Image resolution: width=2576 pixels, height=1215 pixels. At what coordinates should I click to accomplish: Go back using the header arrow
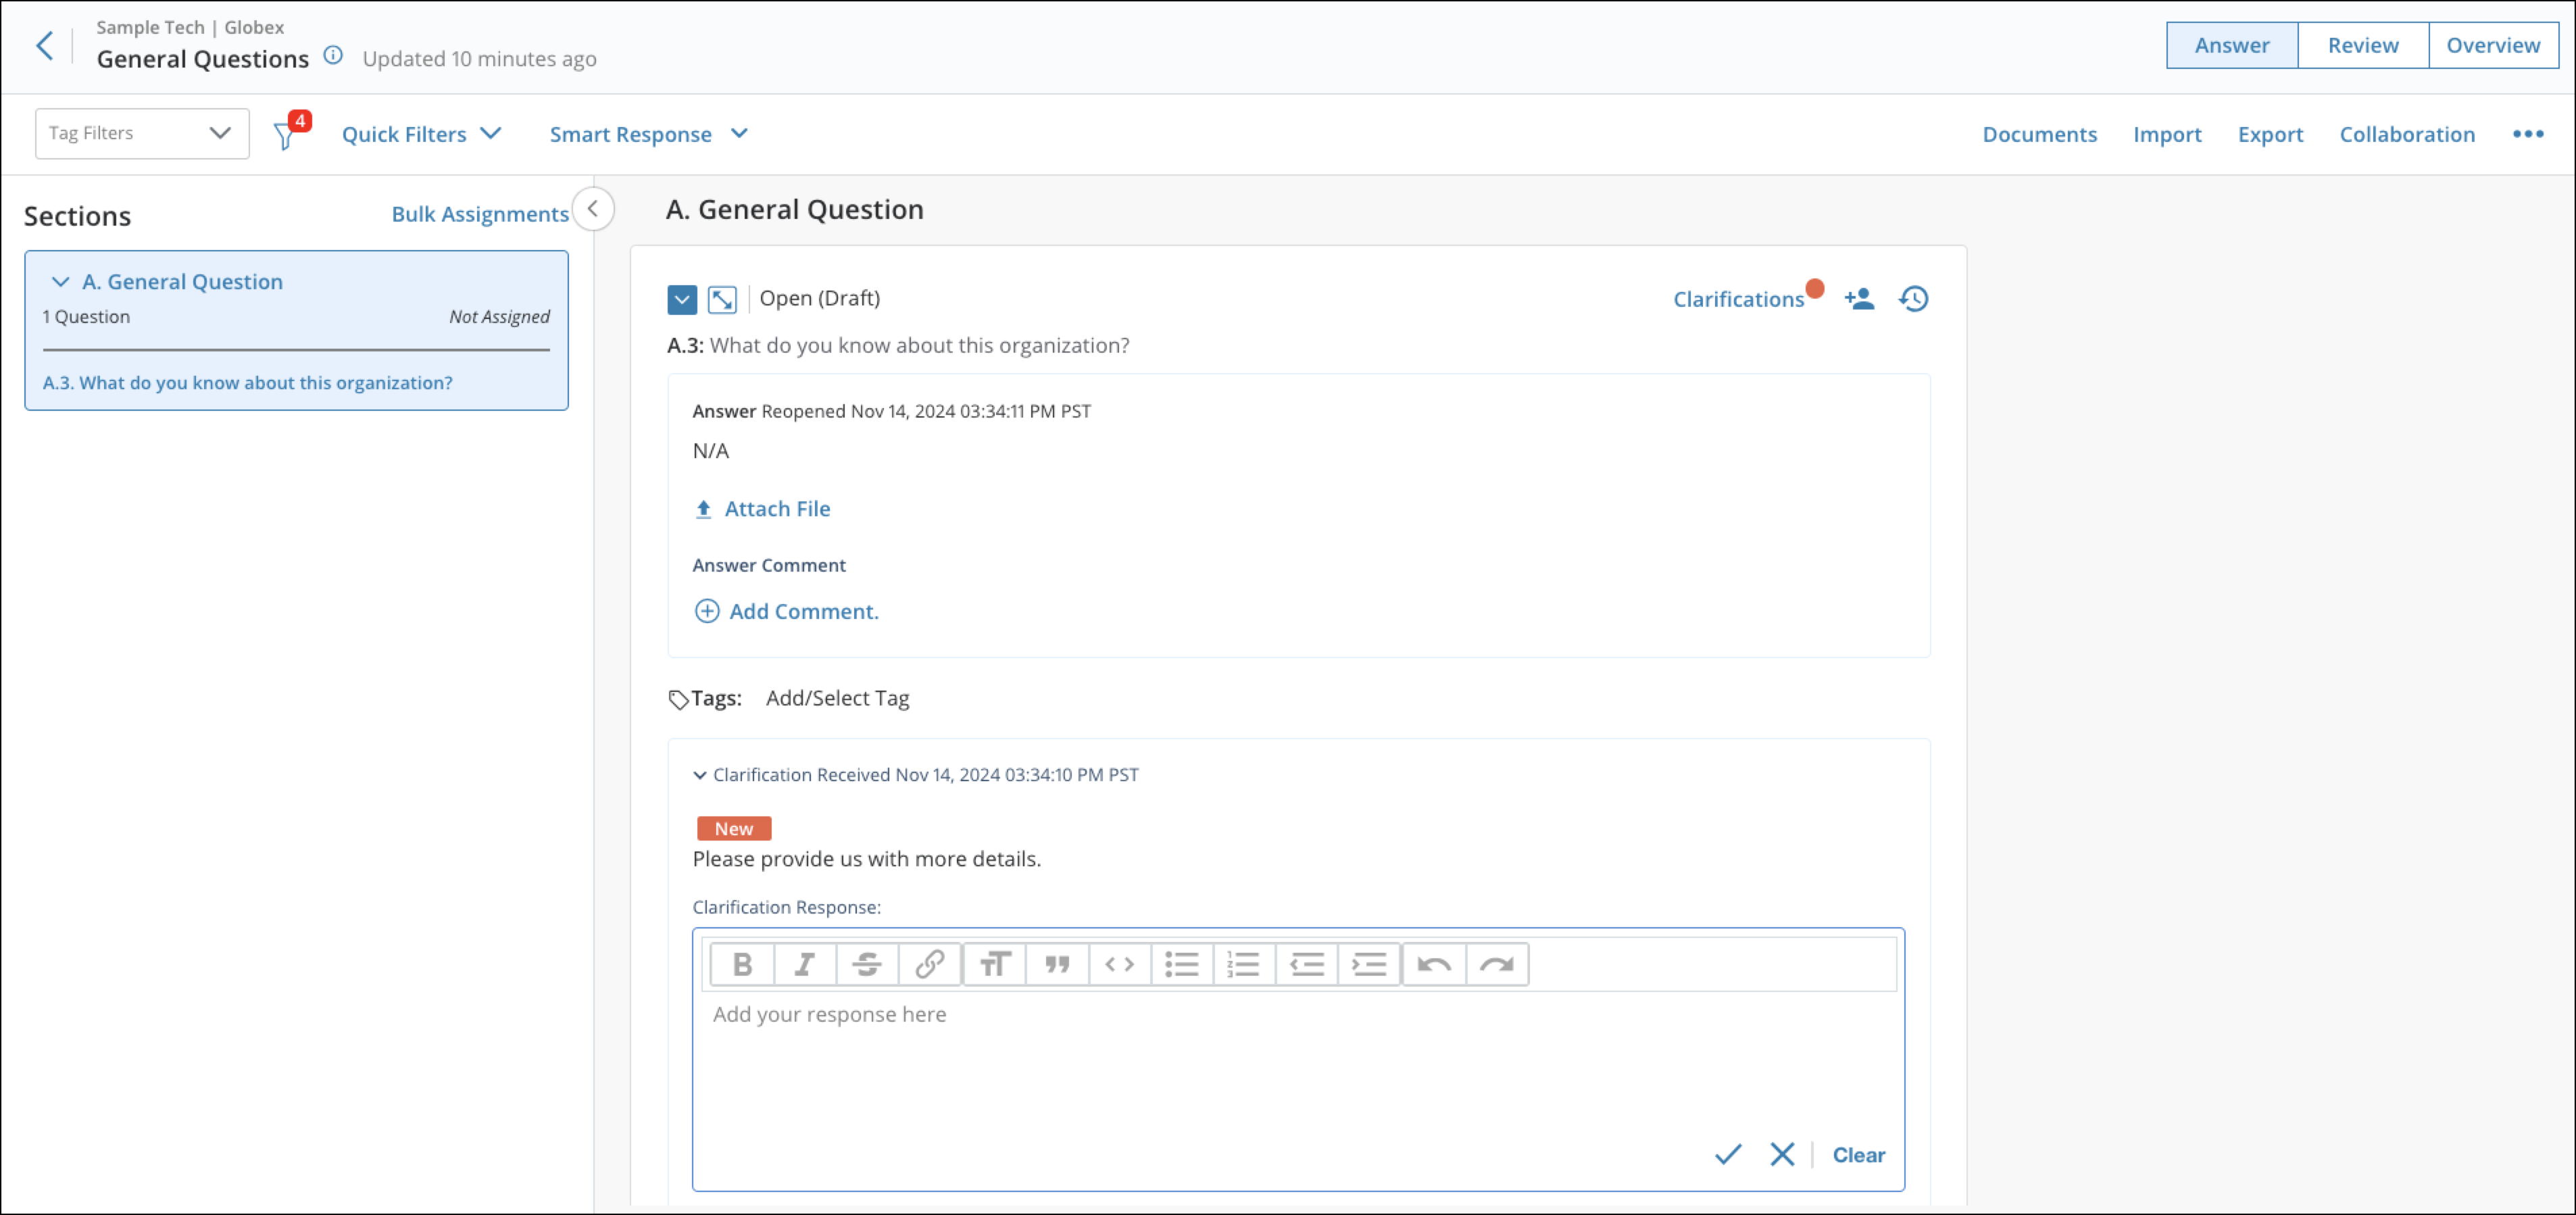tap(44, 45)
